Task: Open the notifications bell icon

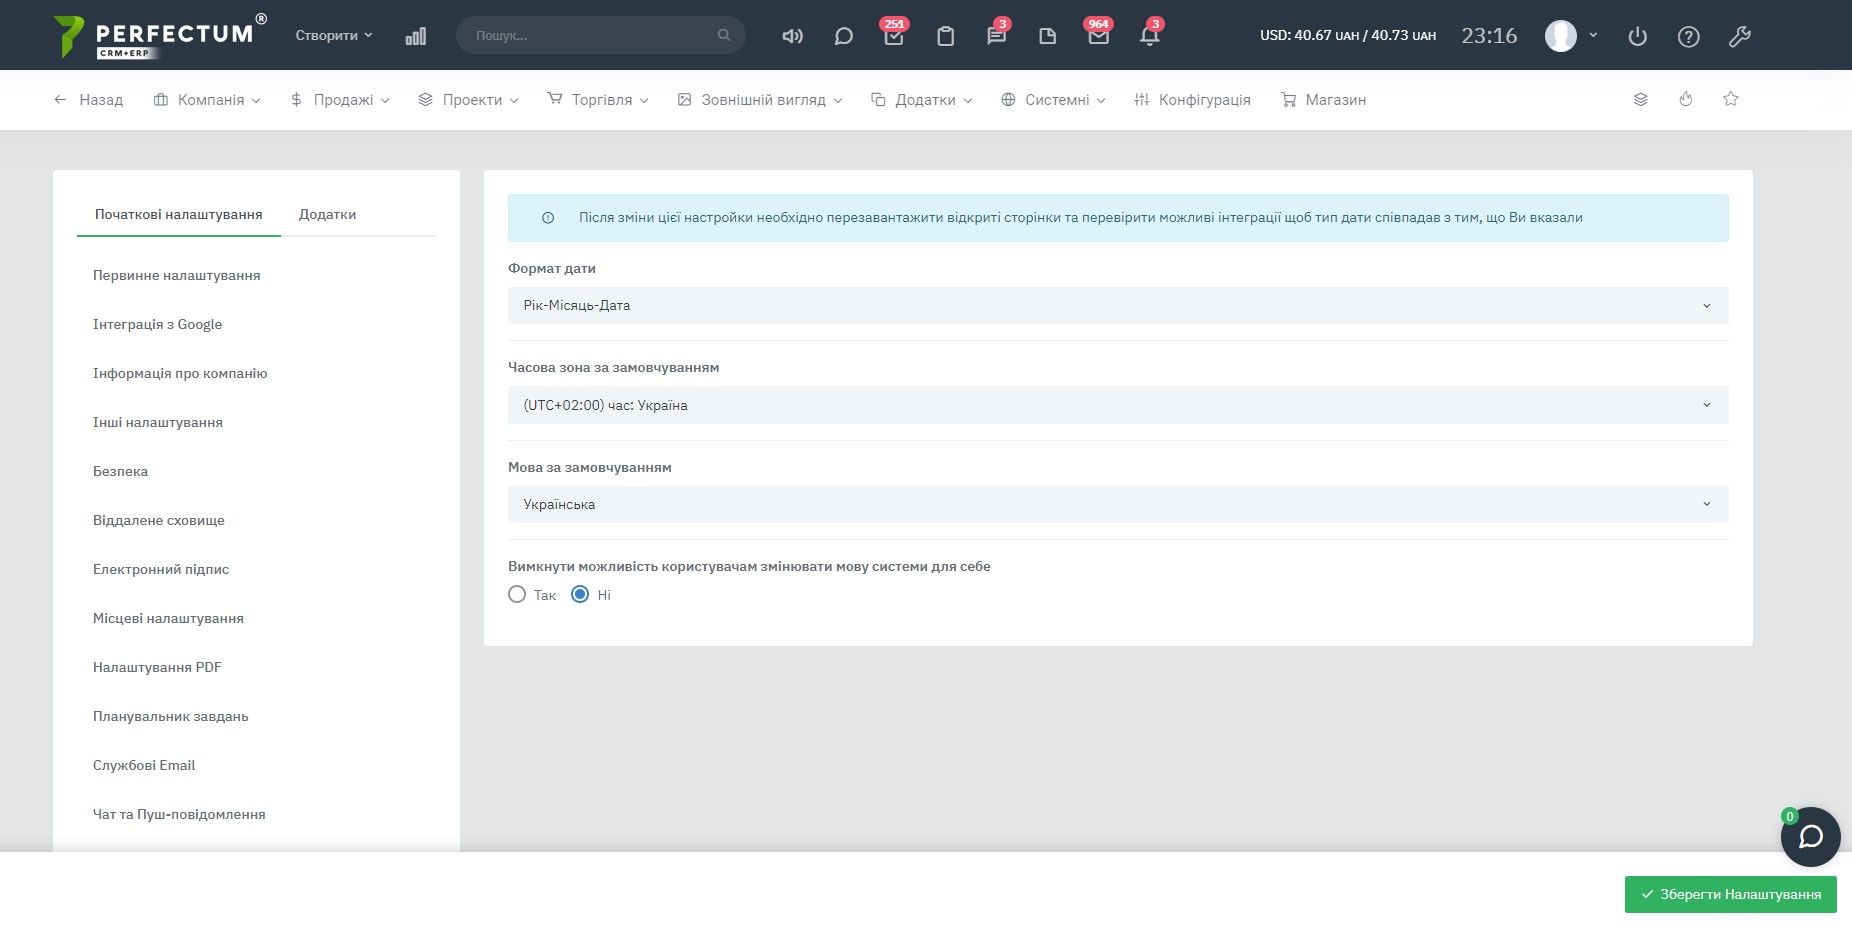Action: point(1149,36)
